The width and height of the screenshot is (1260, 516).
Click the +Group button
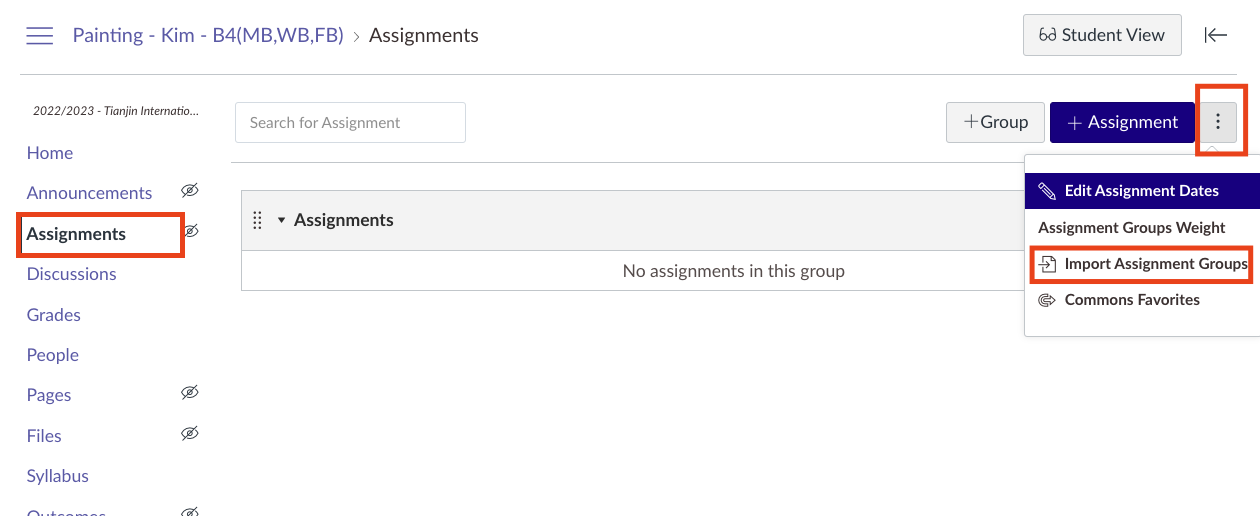pyautogui.click(x=995, y=122)
